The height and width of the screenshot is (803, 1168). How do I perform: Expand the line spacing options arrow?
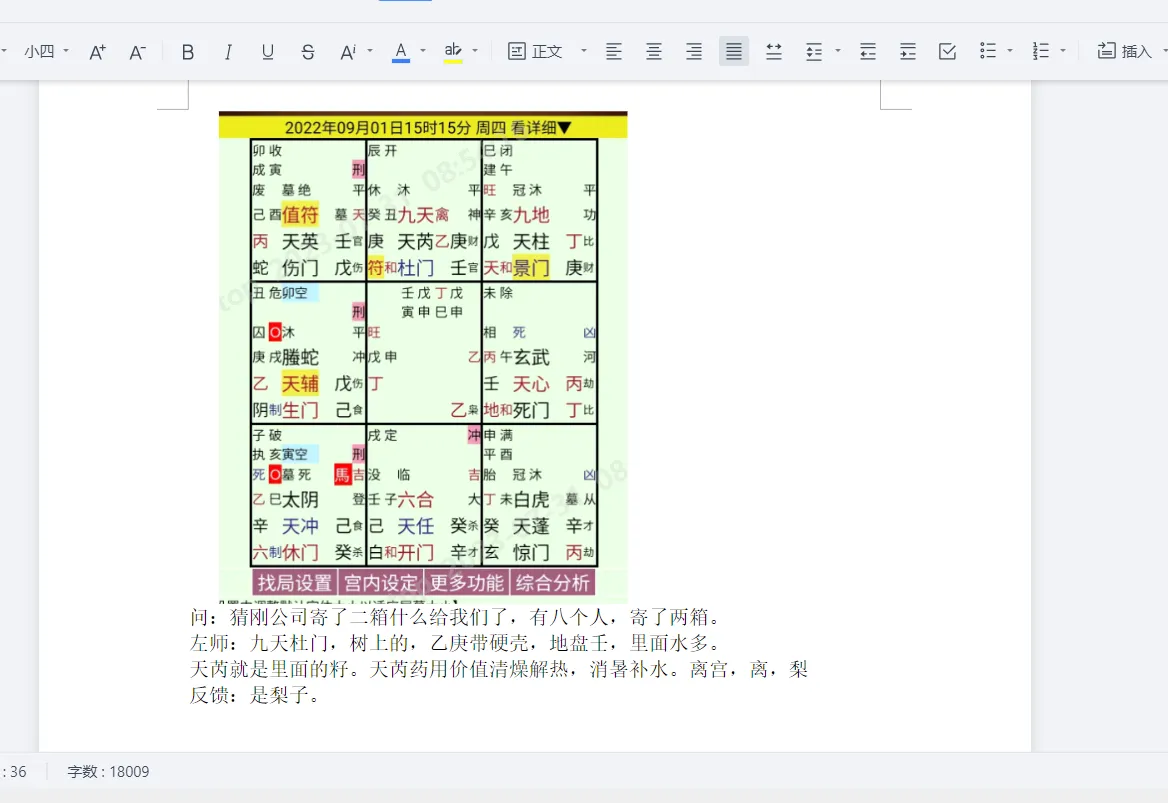(x=837, y=52)
